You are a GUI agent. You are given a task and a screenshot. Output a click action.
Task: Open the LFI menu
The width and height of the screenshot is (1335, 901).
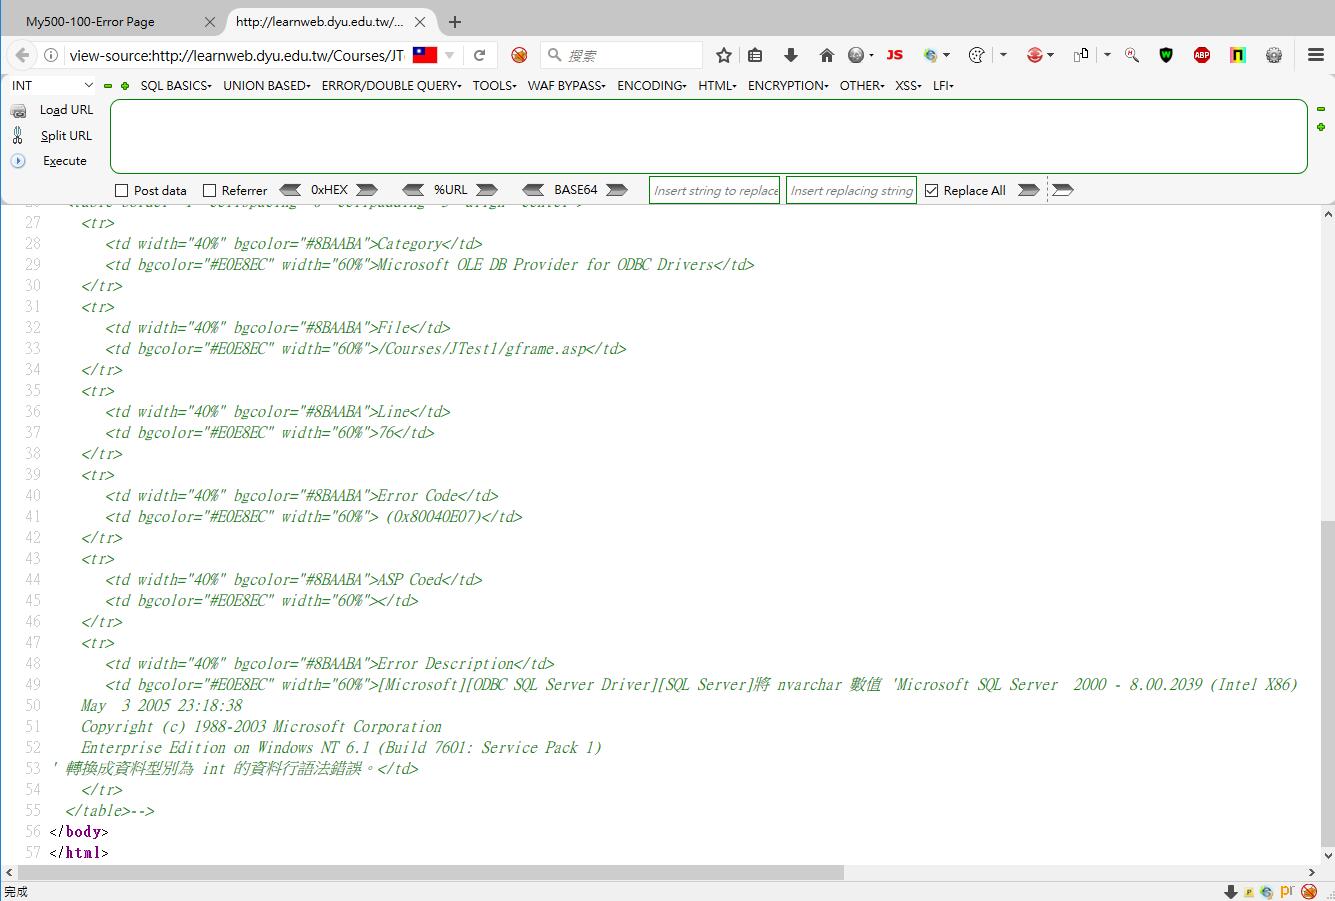click(x=943, y=86)
